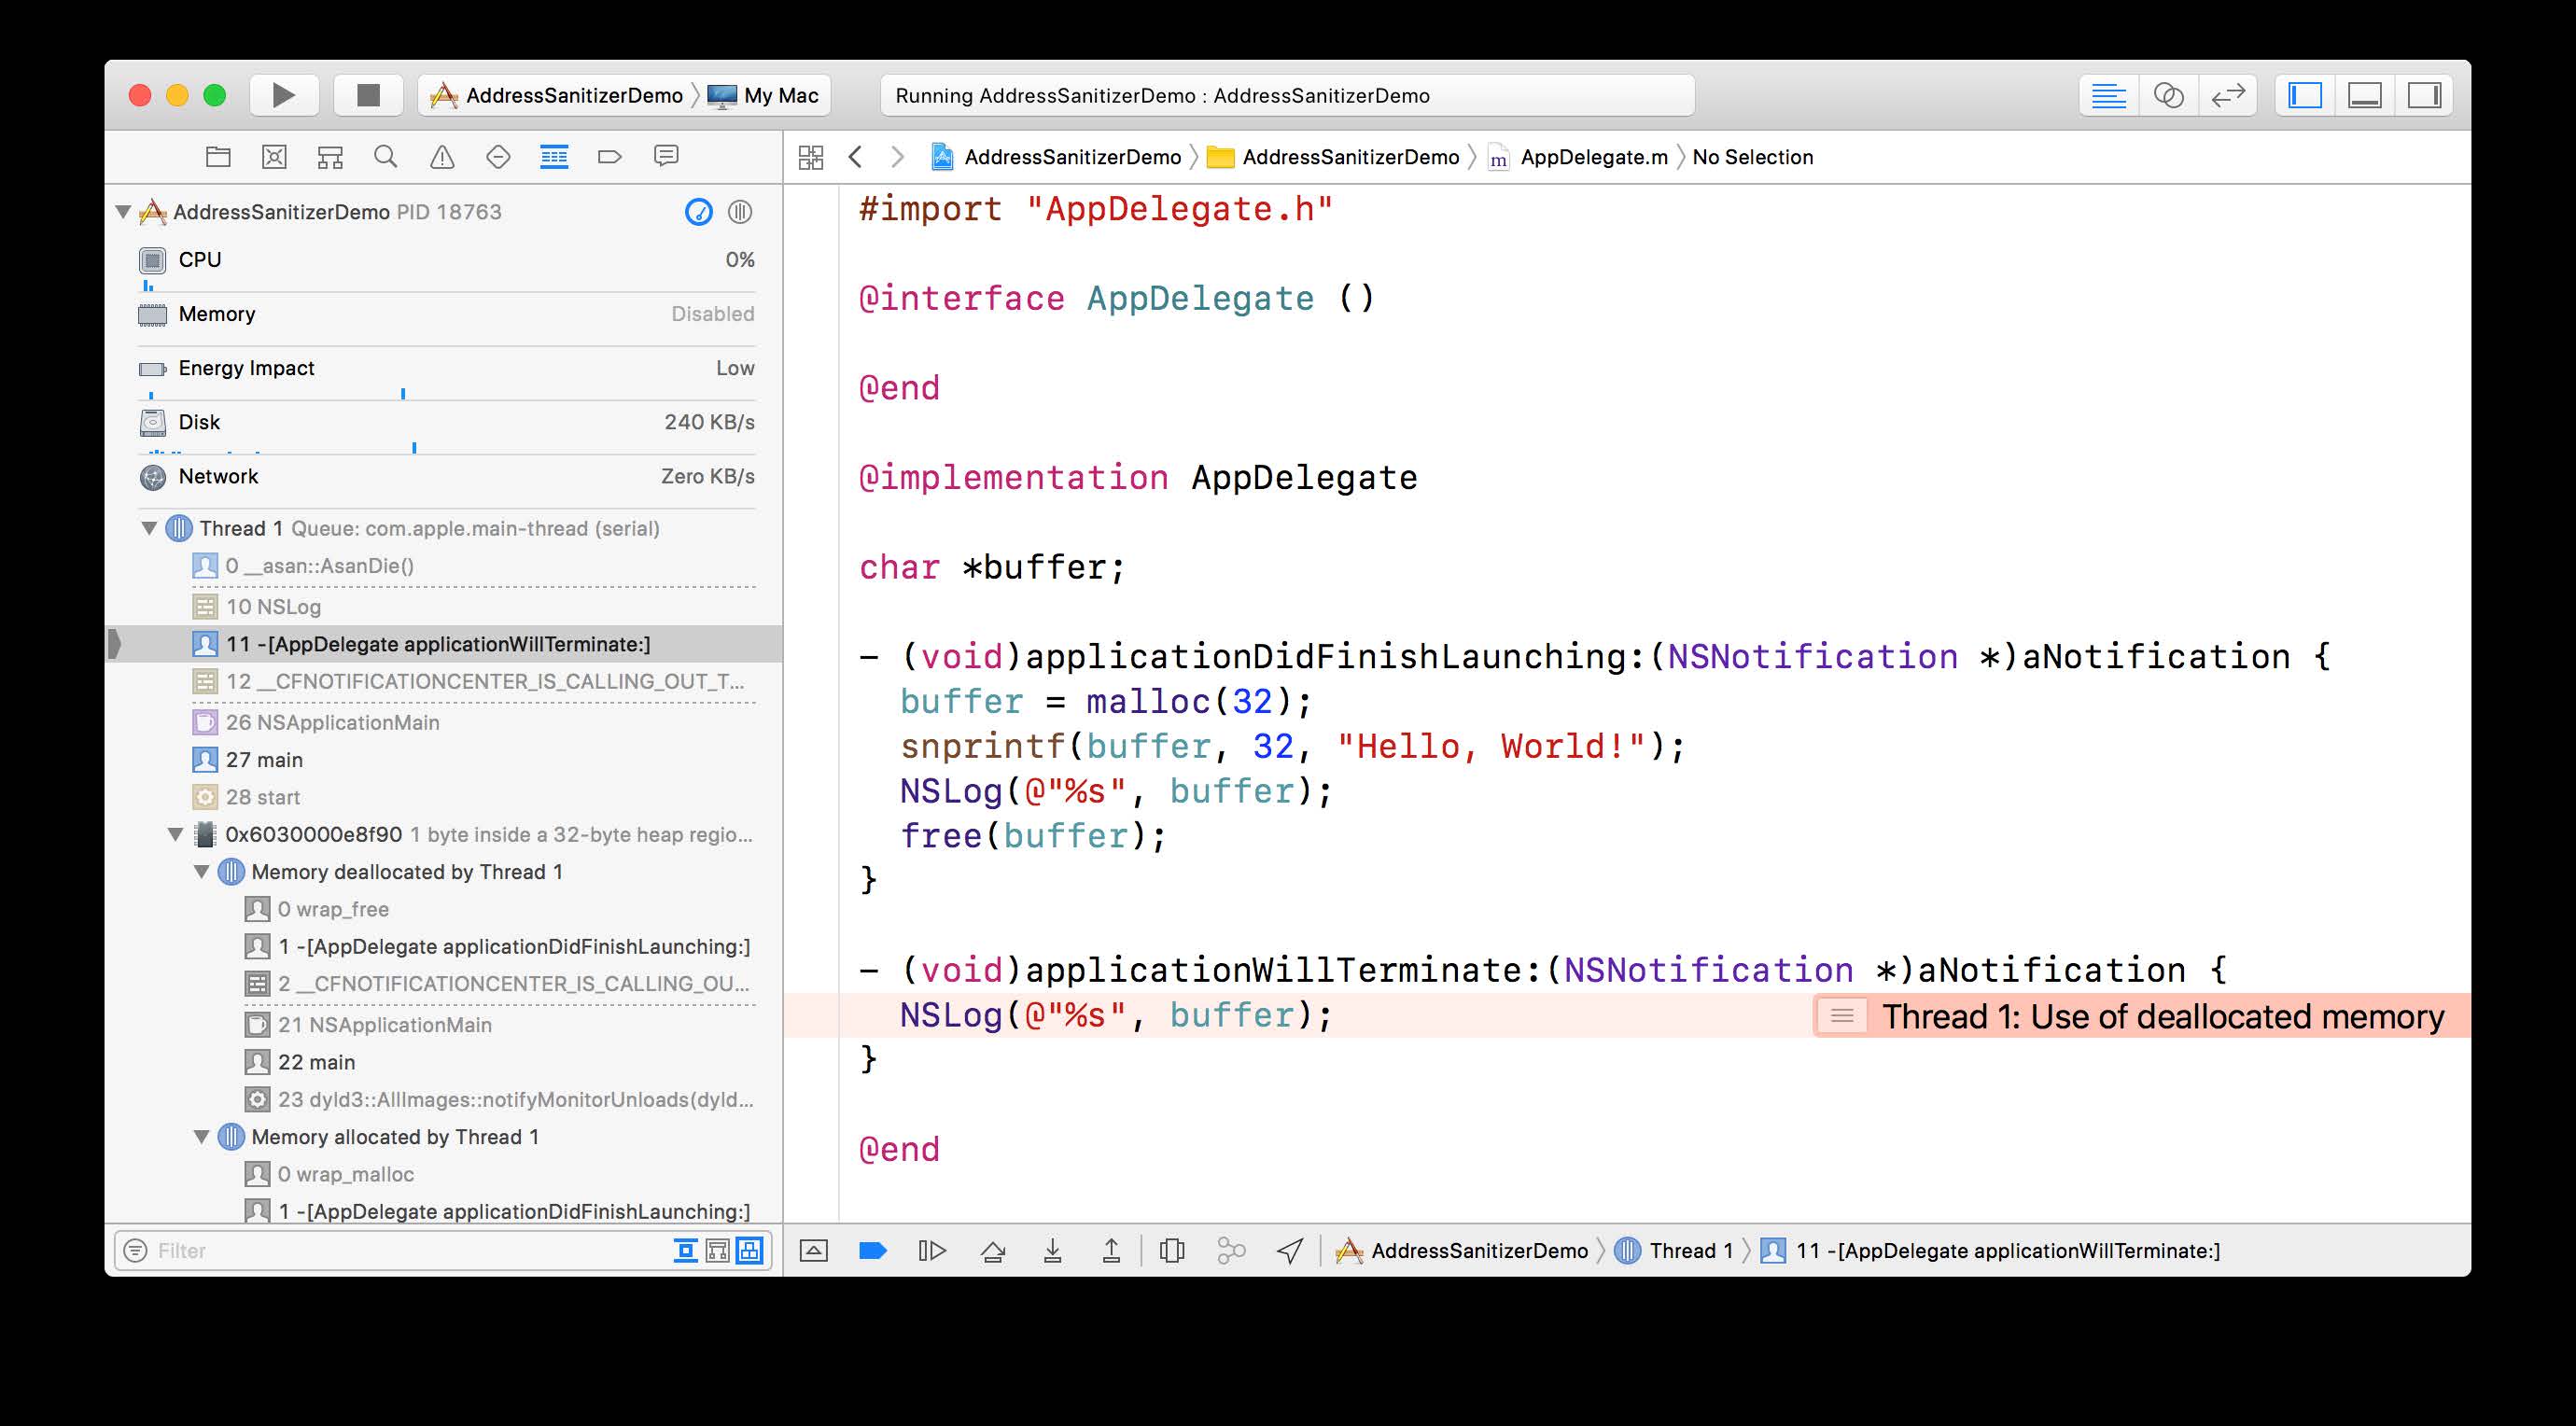Click the Step Into button
Screen dimensions: 2576x1426
1052,1251
